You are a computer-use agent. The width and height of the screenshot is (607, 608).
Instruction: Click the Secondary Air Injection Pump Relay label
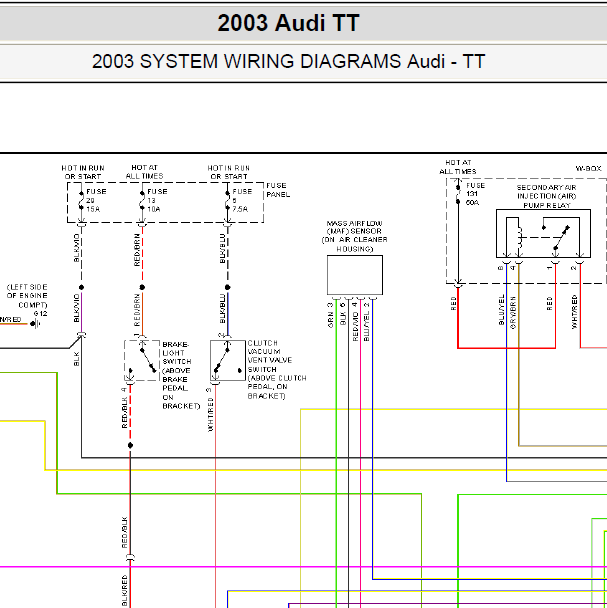tap(546, 196)
